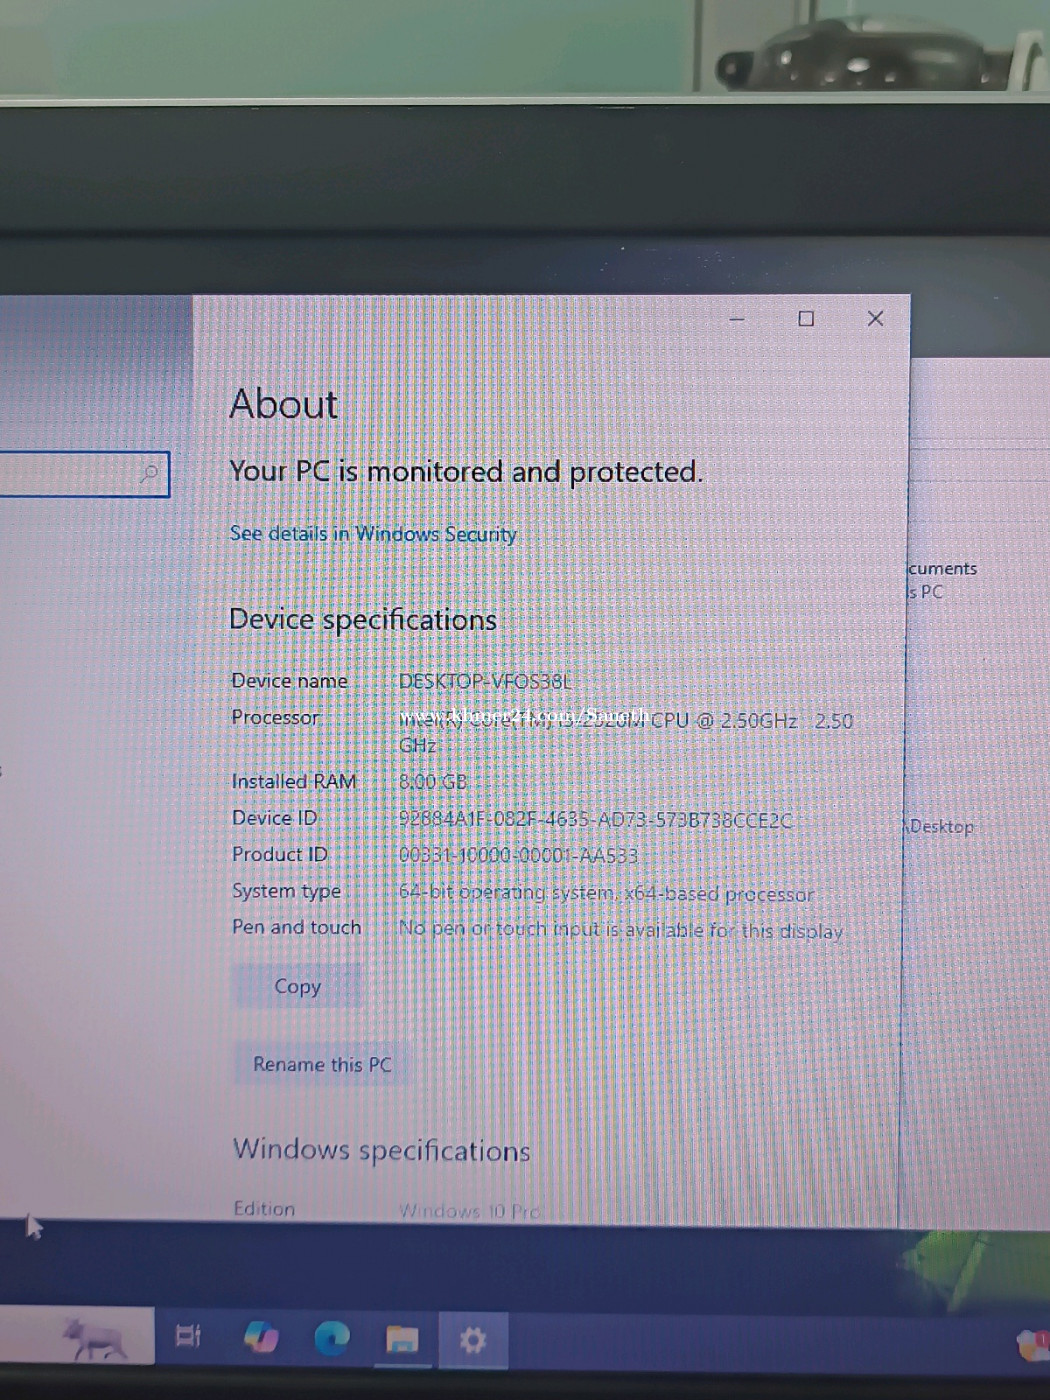The width and height of the screenshot is (1050, 1400).
Task: Click the Pen and touch label
Action: tap(297, 928)
